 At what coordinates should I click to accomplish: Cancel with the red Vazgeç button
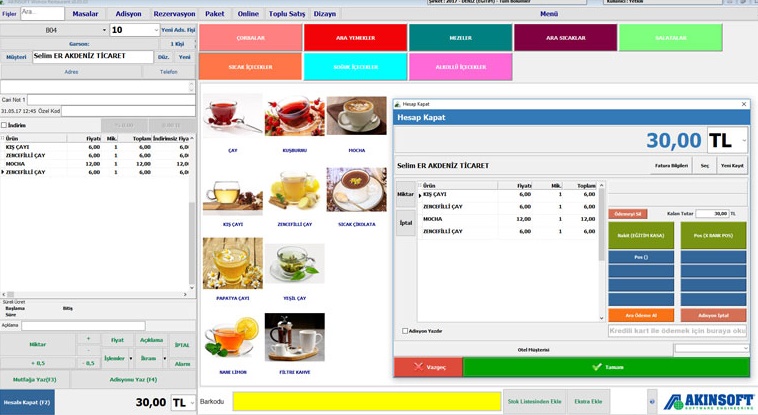[428, 367]
